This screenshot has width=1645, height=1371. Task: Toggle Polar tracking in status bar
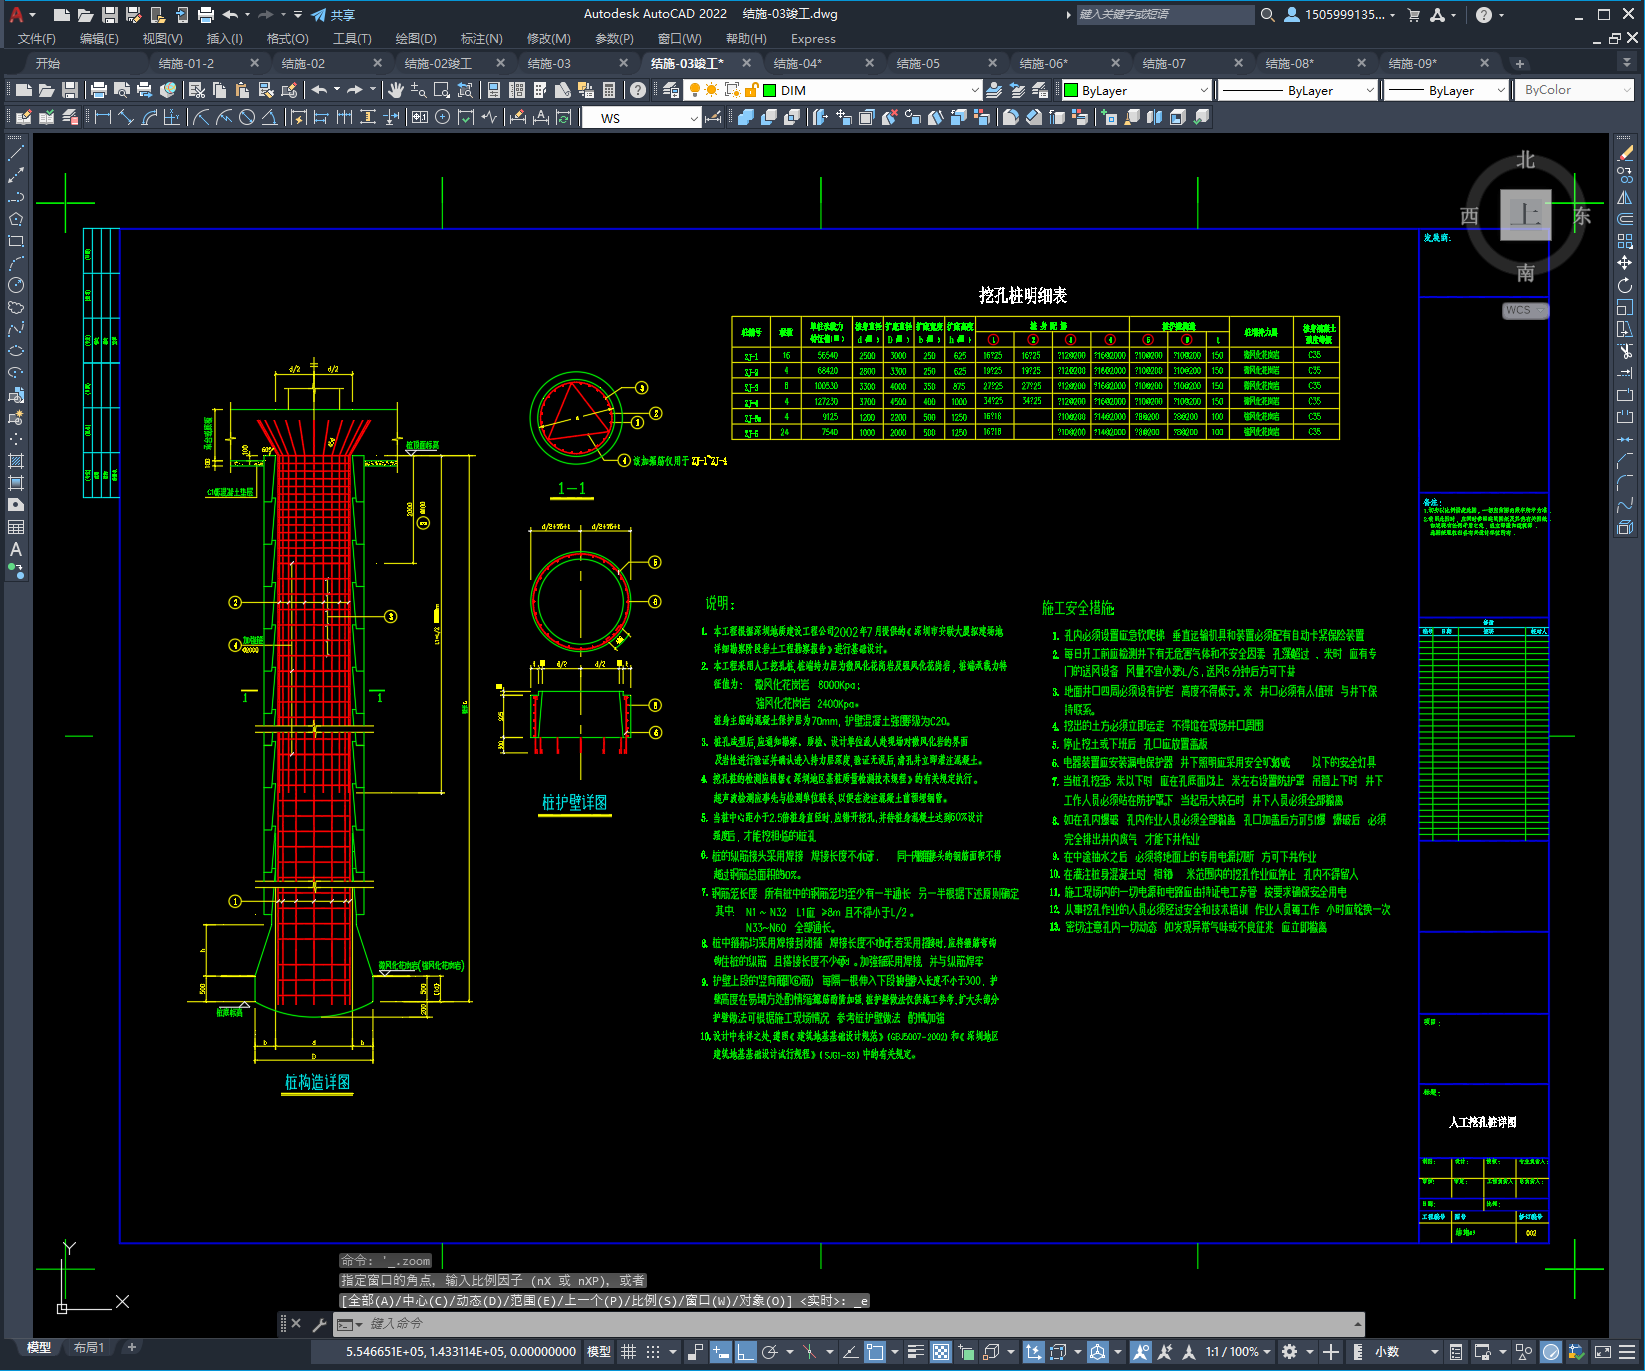pyautogui.click(x=769, y=1352)
